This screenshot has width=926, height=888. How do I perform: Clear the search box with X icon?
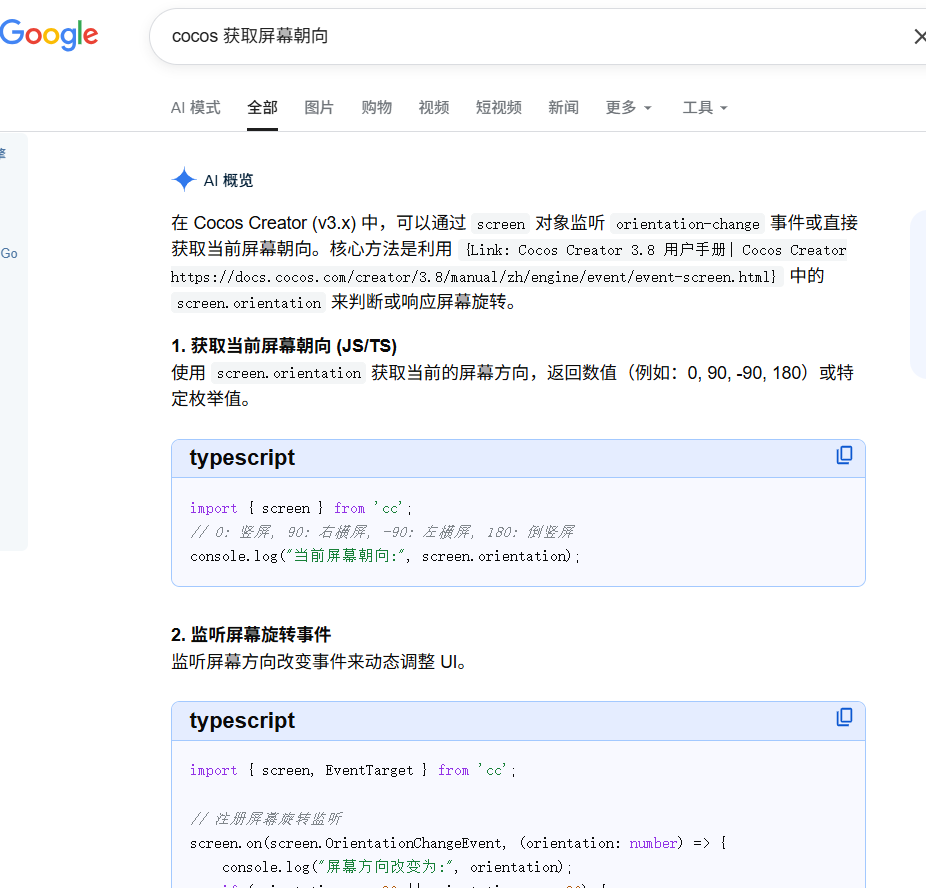coord(918,37)
